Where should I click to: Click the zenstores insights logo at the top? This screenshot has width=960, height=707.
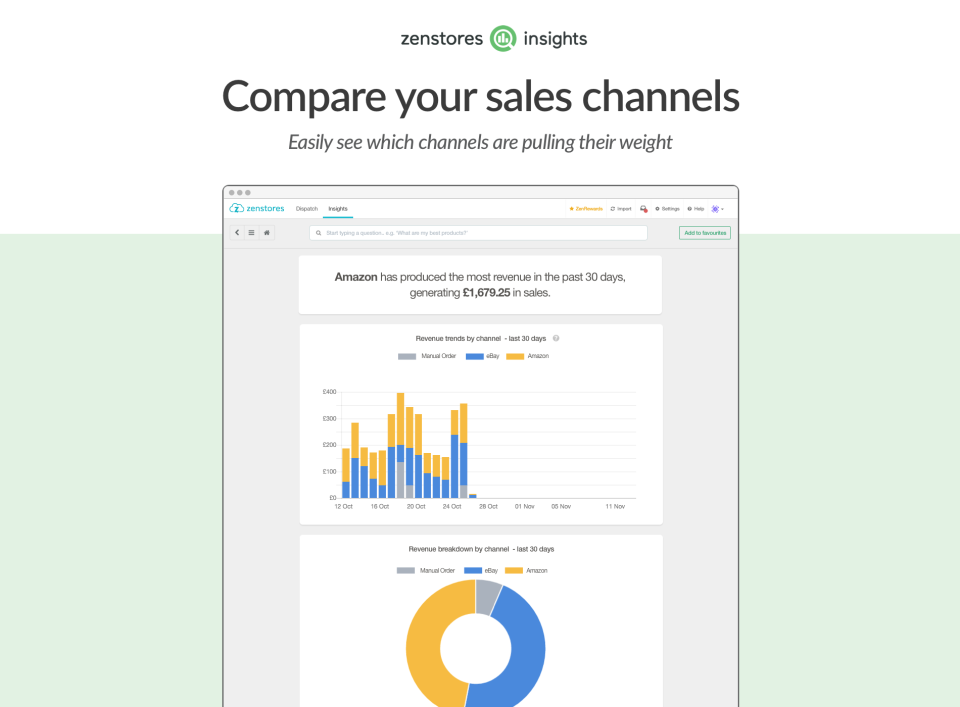point(493,39)
